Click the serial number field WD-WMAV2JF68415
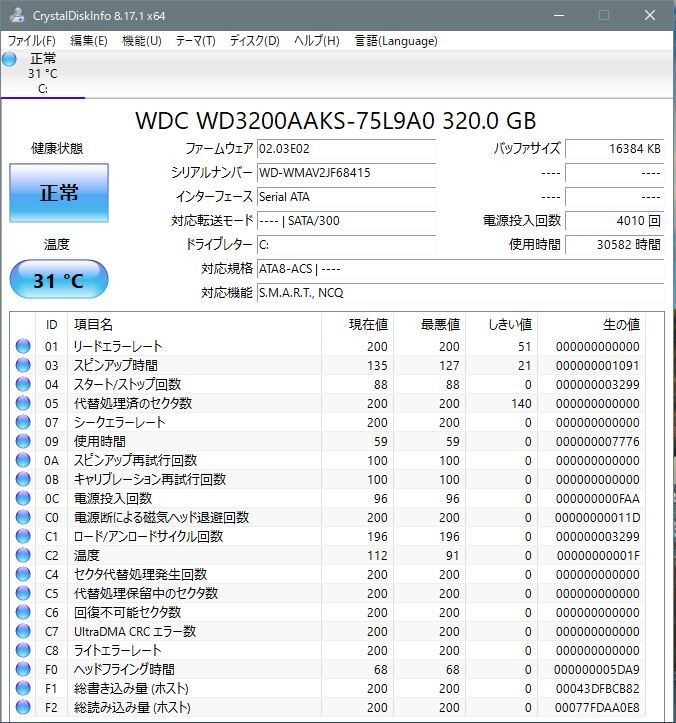This screenshot has width=676, height=723. click(346, 173)
